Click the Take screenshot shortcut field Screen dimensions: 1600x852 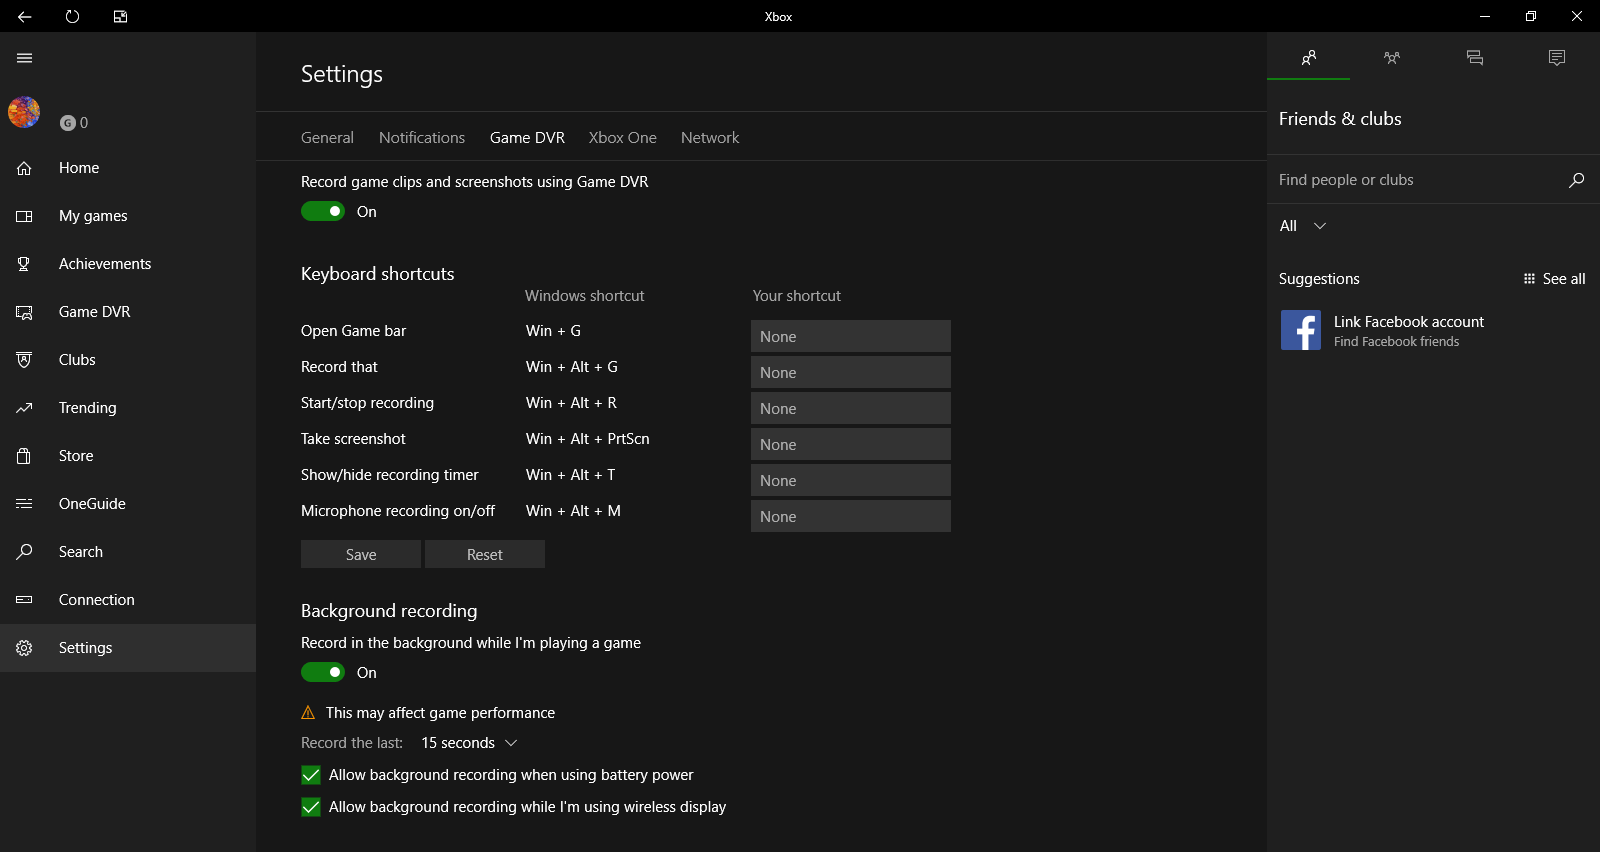[x=851, y=444]
